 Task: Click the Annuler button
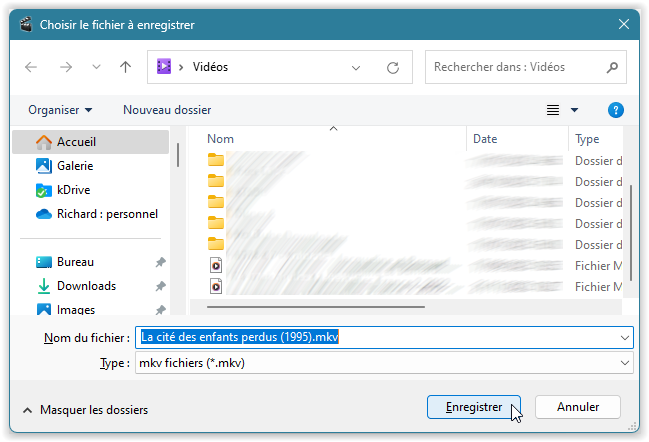[x=578, y=407]
